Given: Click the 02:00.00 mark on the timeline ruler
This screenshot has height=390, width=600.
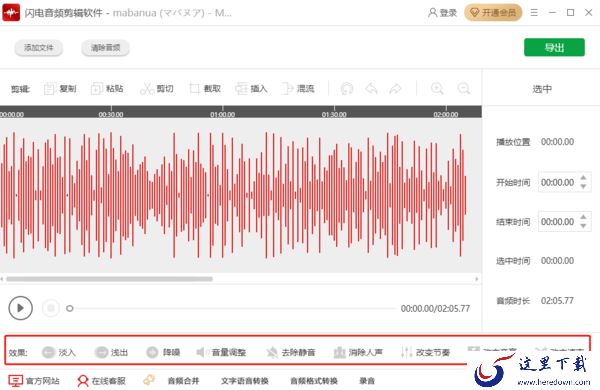Looking at the screenshot, I should tap(446, 114).
